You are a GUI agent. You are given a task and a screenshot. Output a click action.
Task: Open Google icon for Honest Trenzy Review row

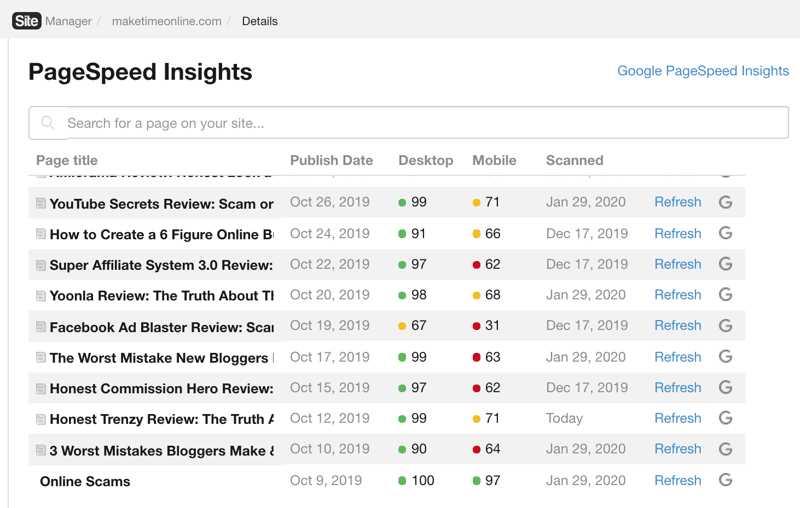point(726,418)
